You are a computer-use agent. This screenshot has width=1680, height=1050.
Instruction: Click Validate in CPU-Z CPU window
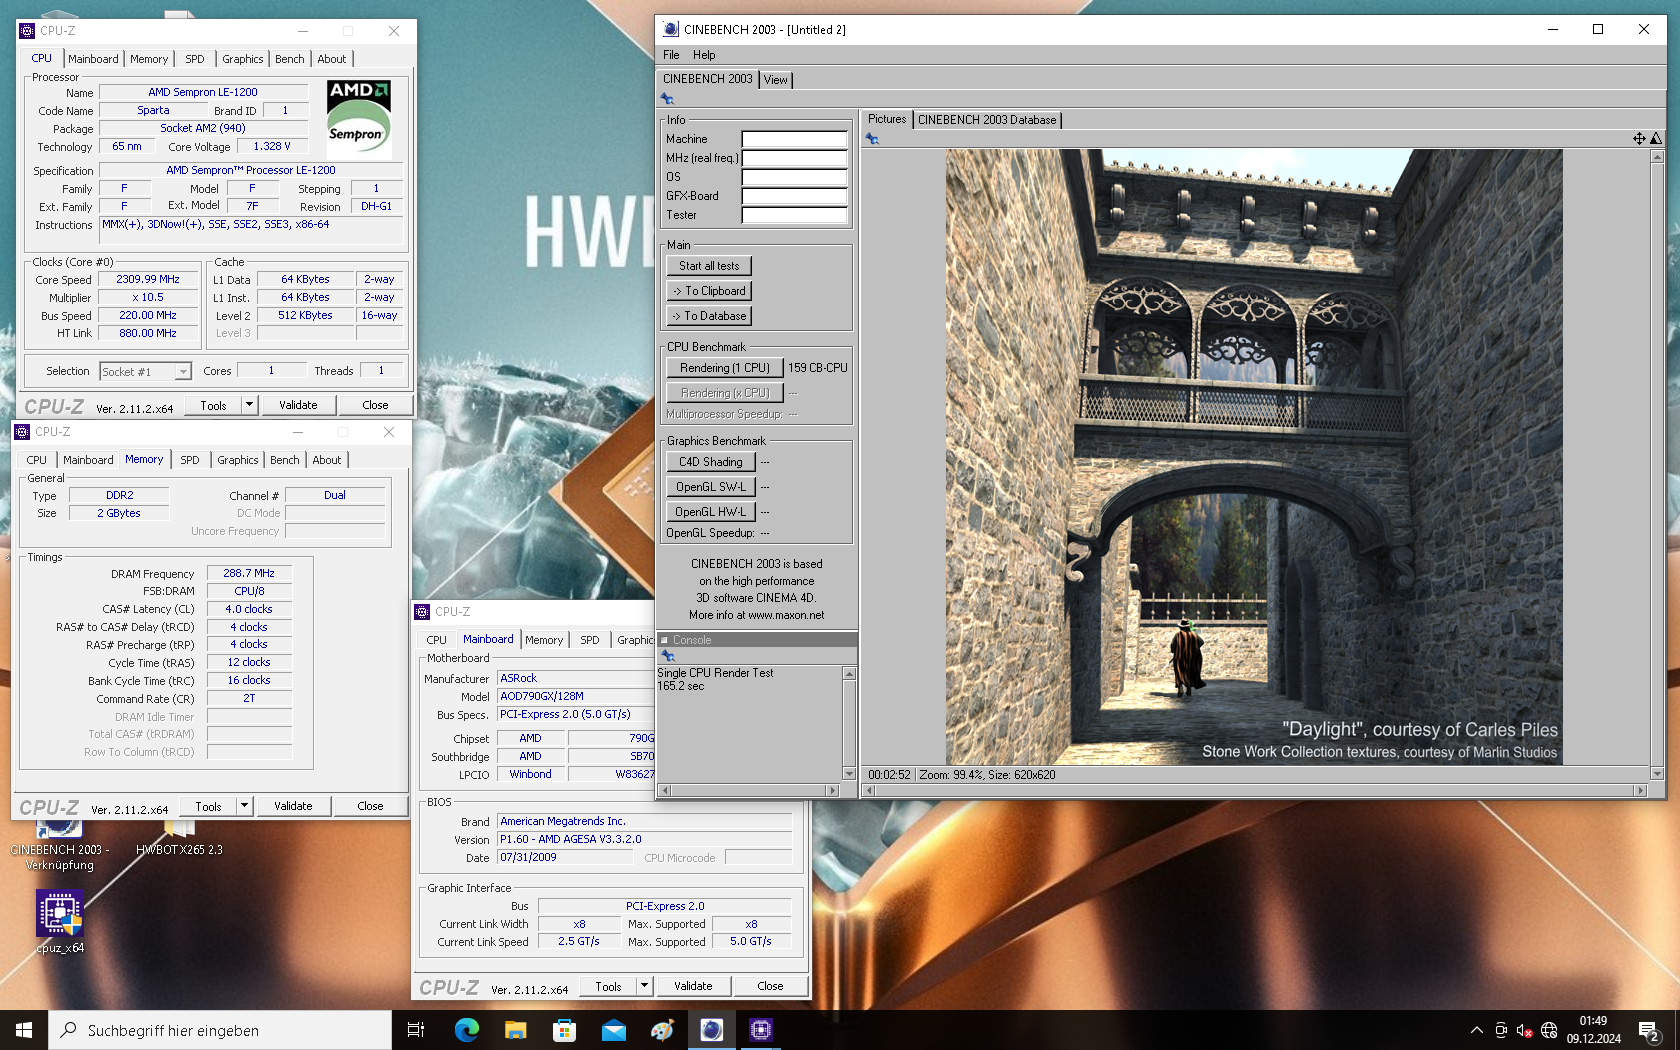(298, 405)
